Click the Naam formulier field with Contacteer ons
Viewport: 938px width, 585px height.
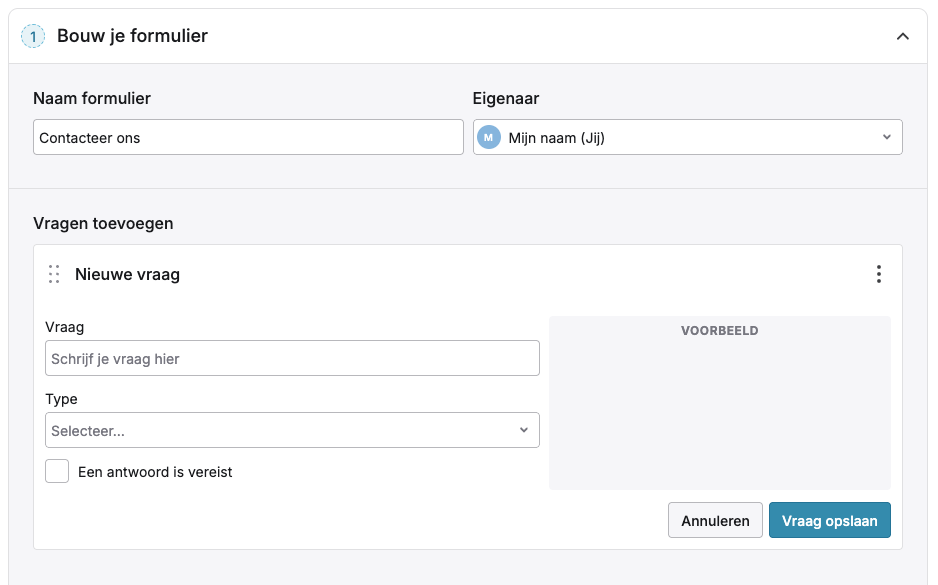tap(248, 137)
